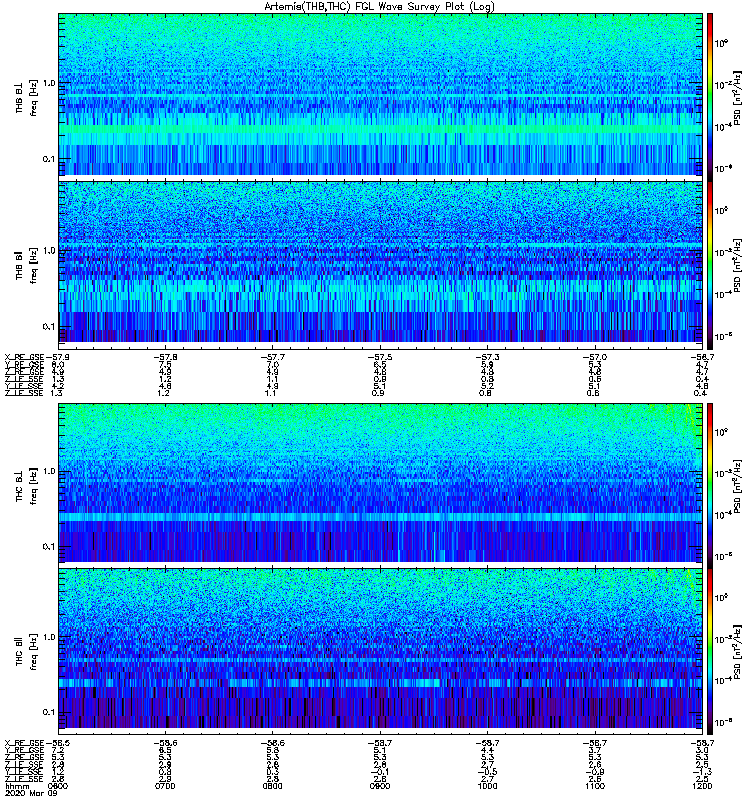
Task: Click the "0900" time tick label
Action: click(380, 786)
